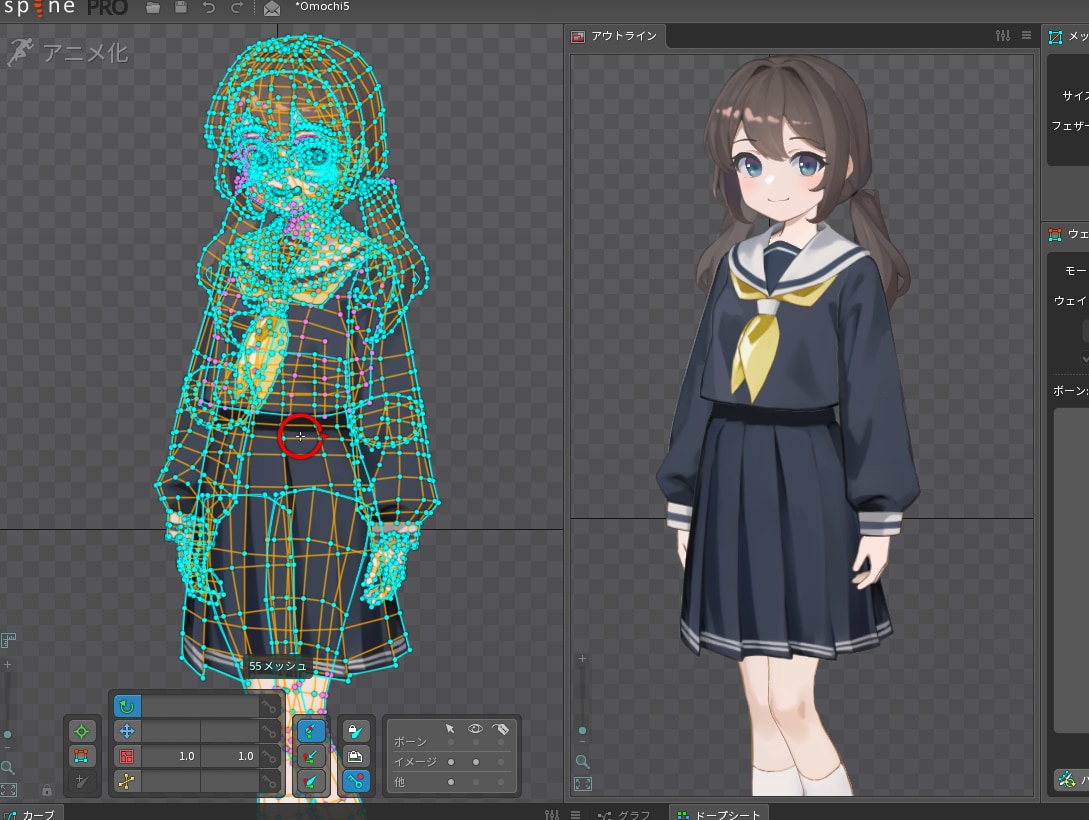Screen dimensions: 1089x820
Task: Click the rulers icon in main viewport
Action: pos(8,639)
